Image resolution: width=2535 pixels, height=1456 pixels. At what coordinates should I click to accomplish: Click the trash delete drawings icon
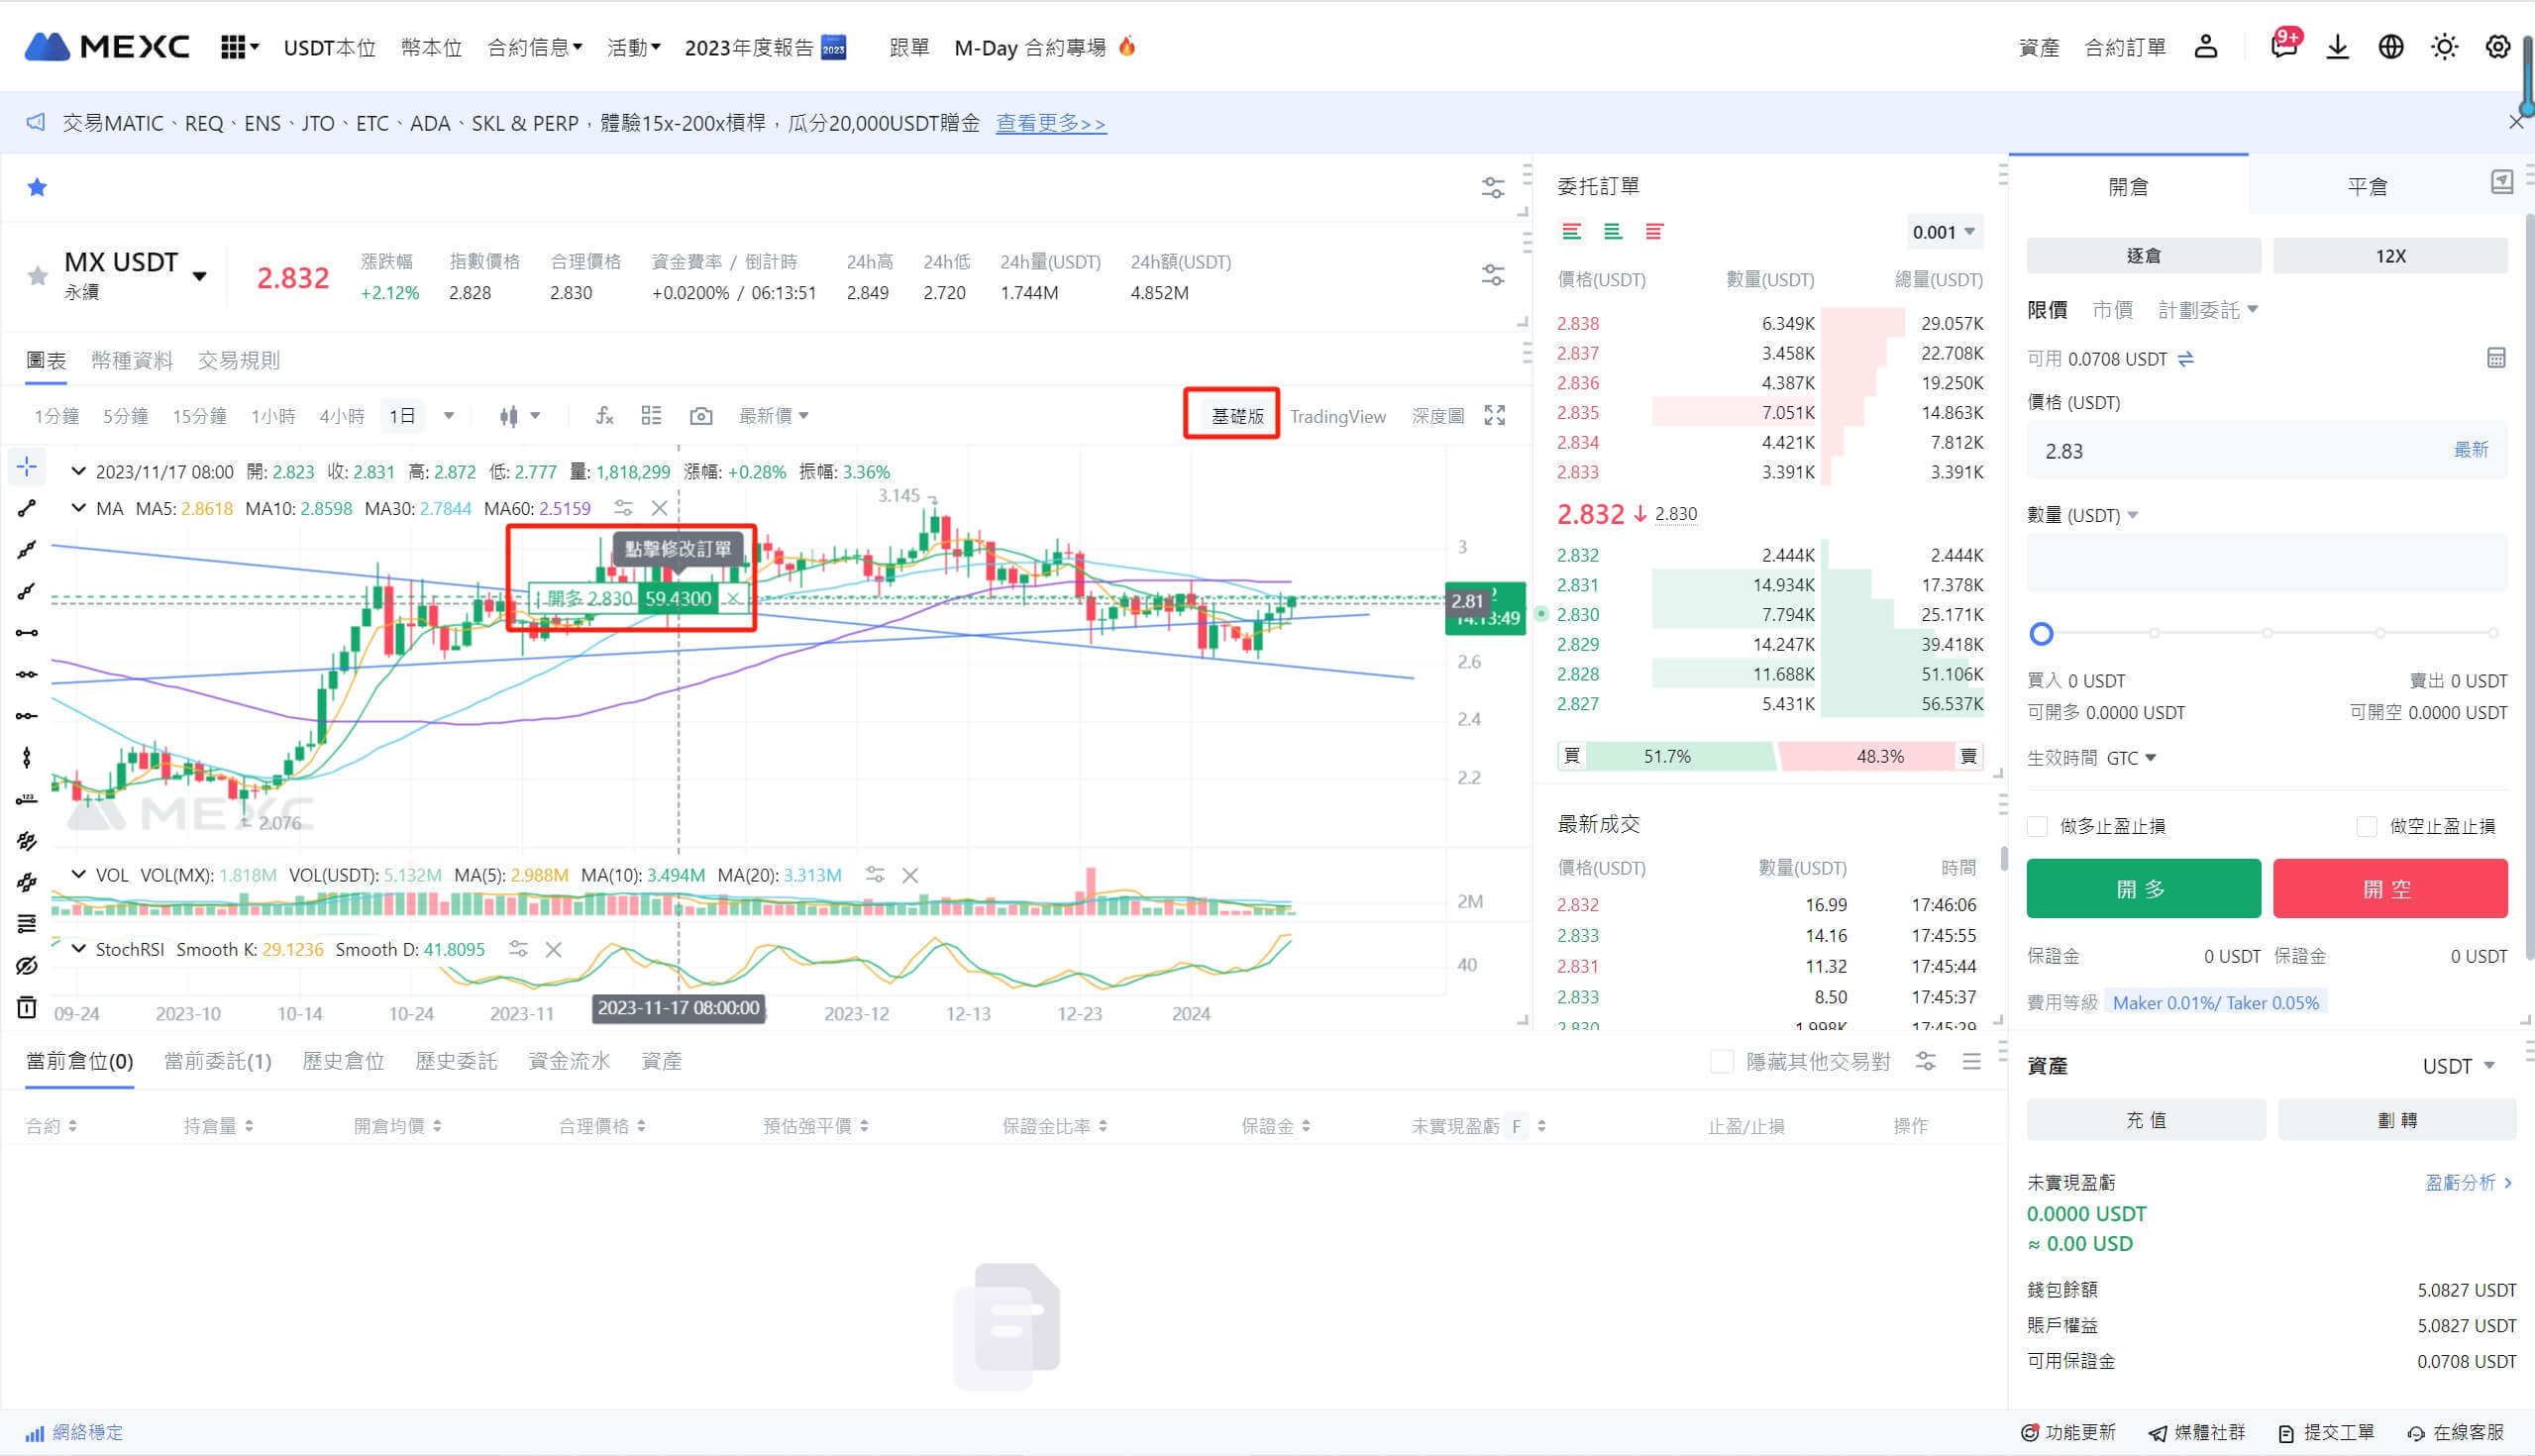27,1007
